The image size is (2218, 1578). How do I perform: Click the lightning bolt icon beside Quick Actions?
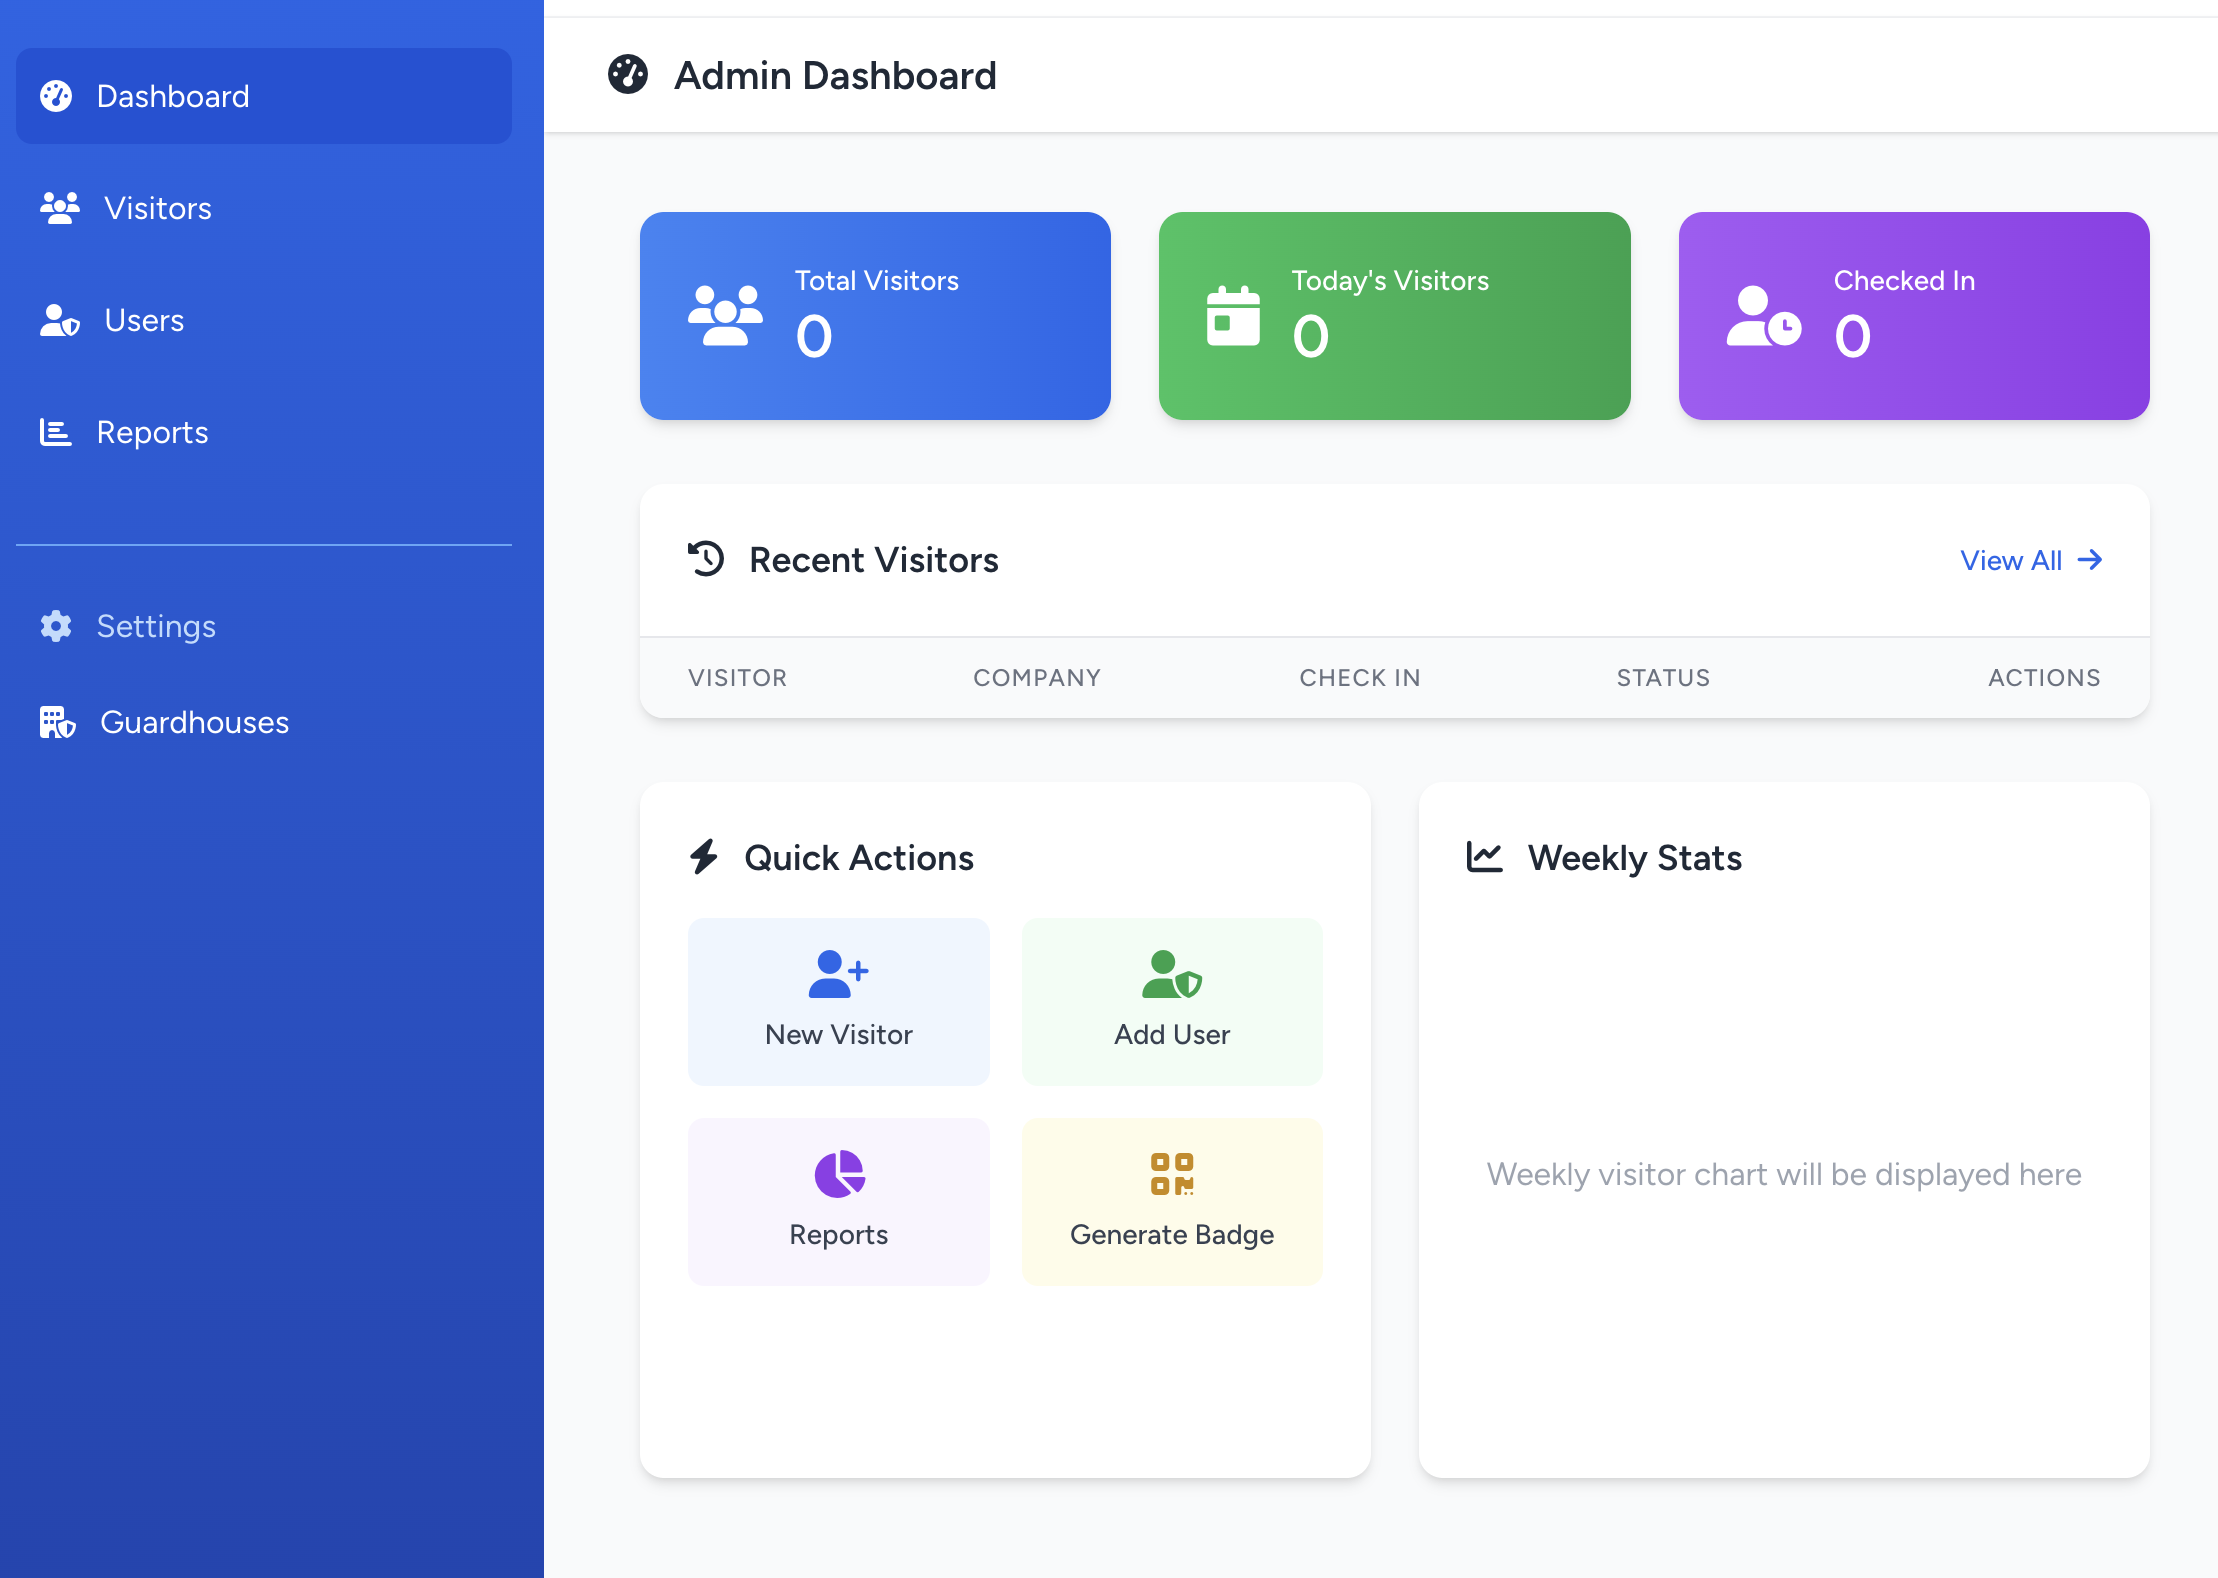[x=704, y=857]
